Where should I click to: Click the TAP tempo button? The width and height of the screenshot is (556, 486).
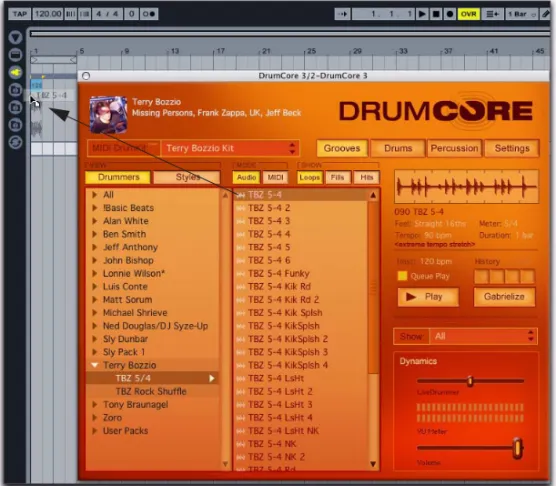coord(20,14)
